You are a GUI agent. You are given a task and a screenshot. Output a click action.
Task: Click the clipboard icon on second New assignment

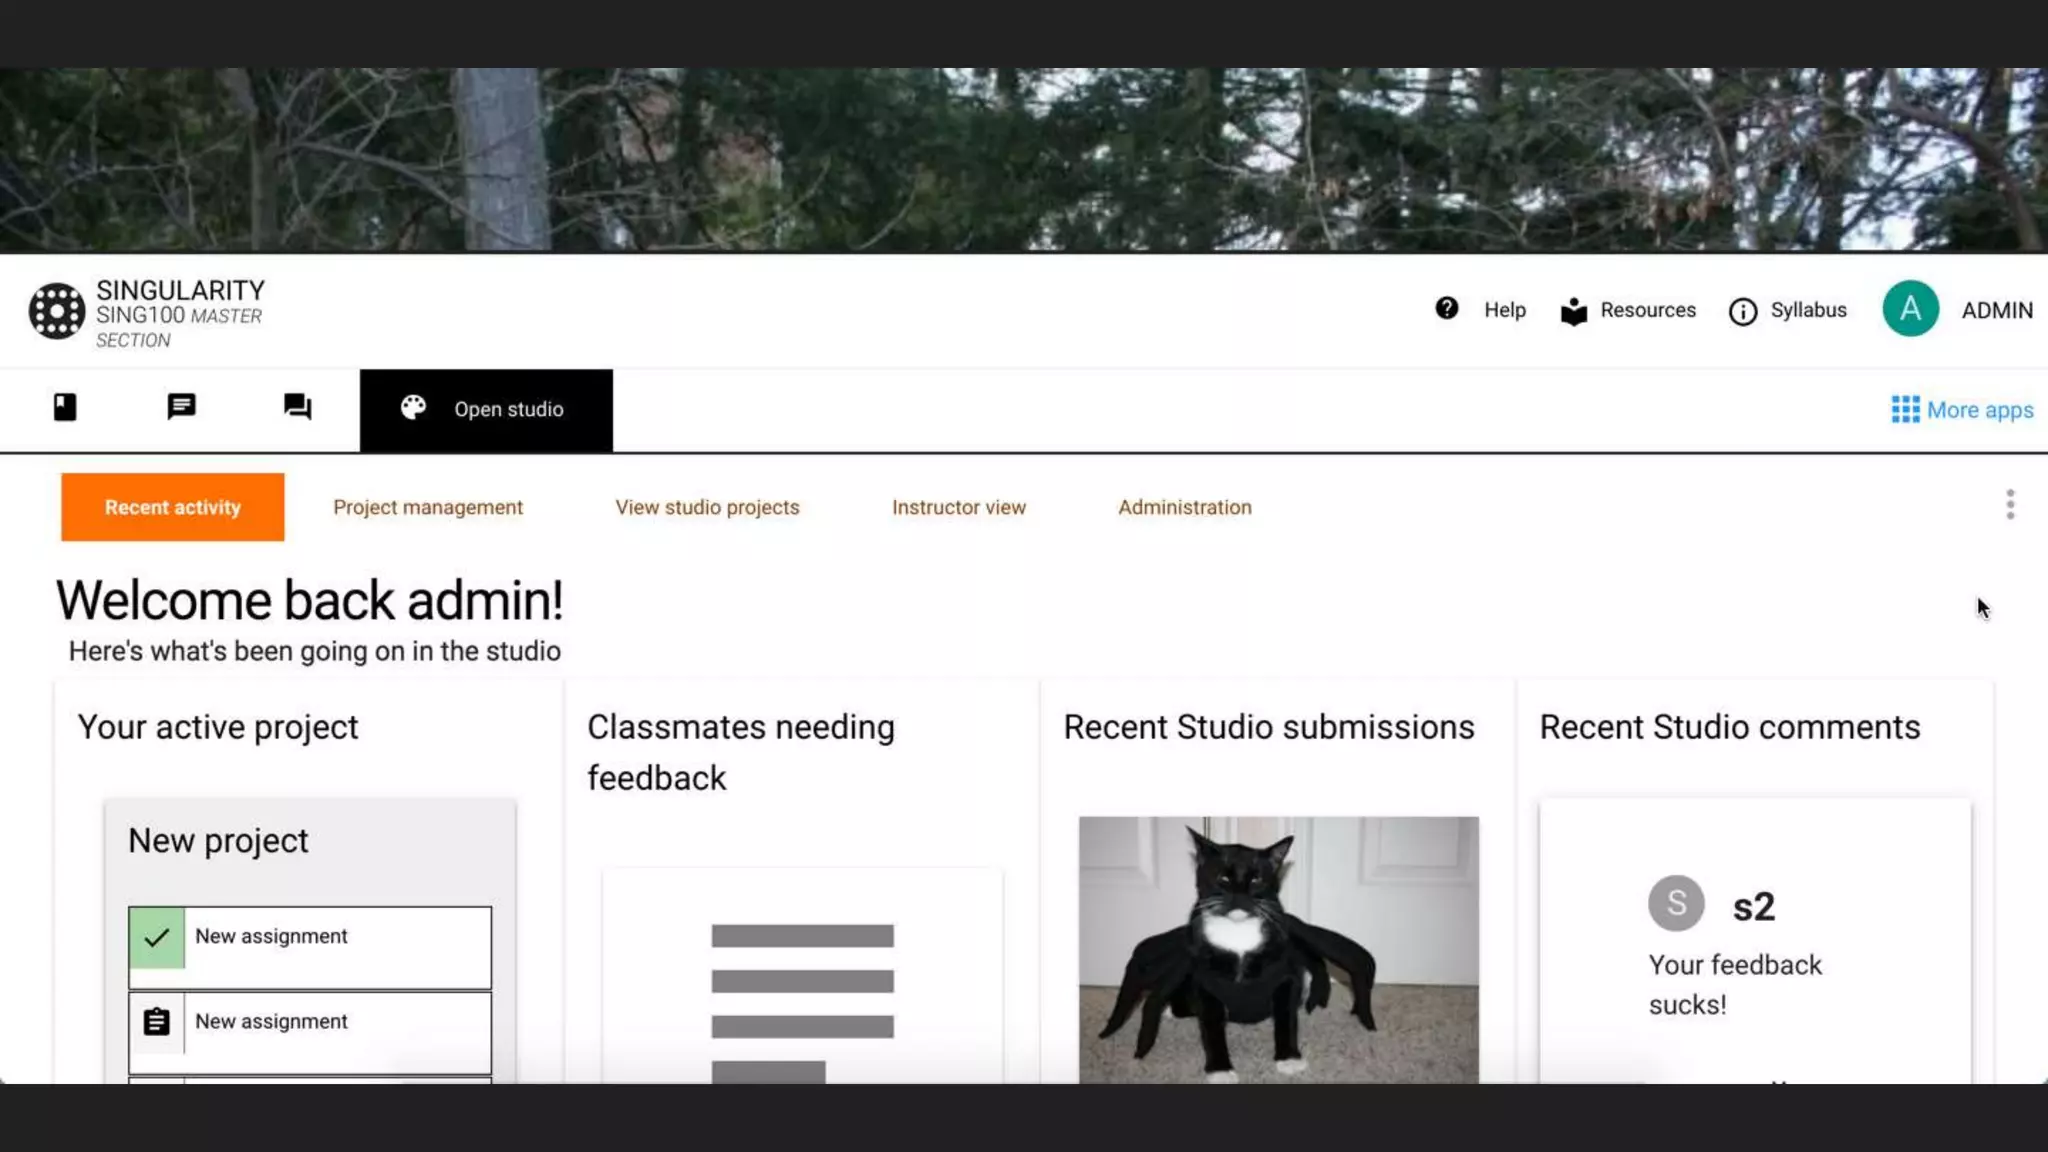tap(157, 1022)
